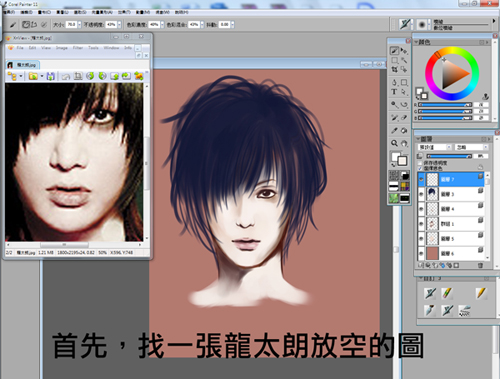Screen dimensions: 500x379
Task: Click the Brush tool icon on property bar
Action: [x=13, y=25]
